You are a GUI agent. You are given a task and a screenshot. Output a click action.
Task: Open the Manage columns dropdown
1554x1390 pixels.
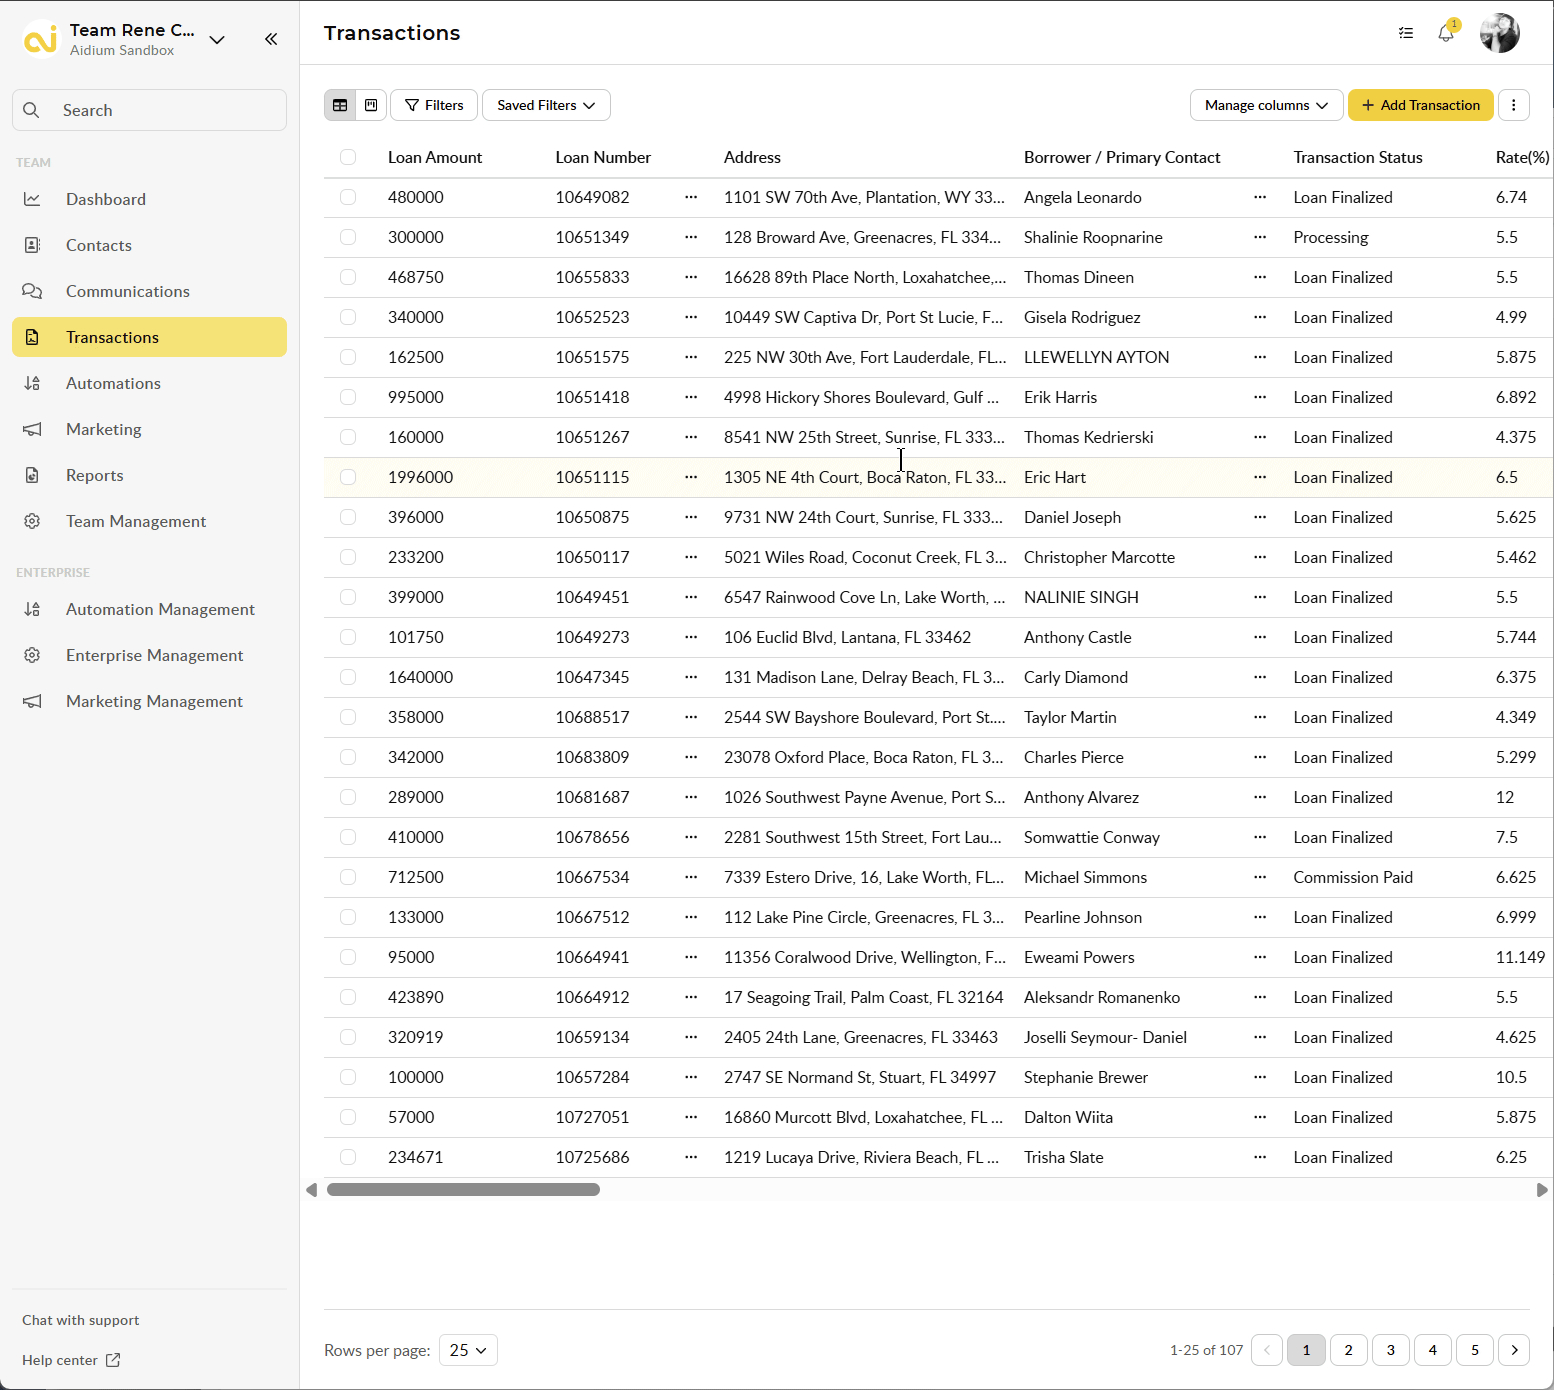click(x=1266, y=105)
